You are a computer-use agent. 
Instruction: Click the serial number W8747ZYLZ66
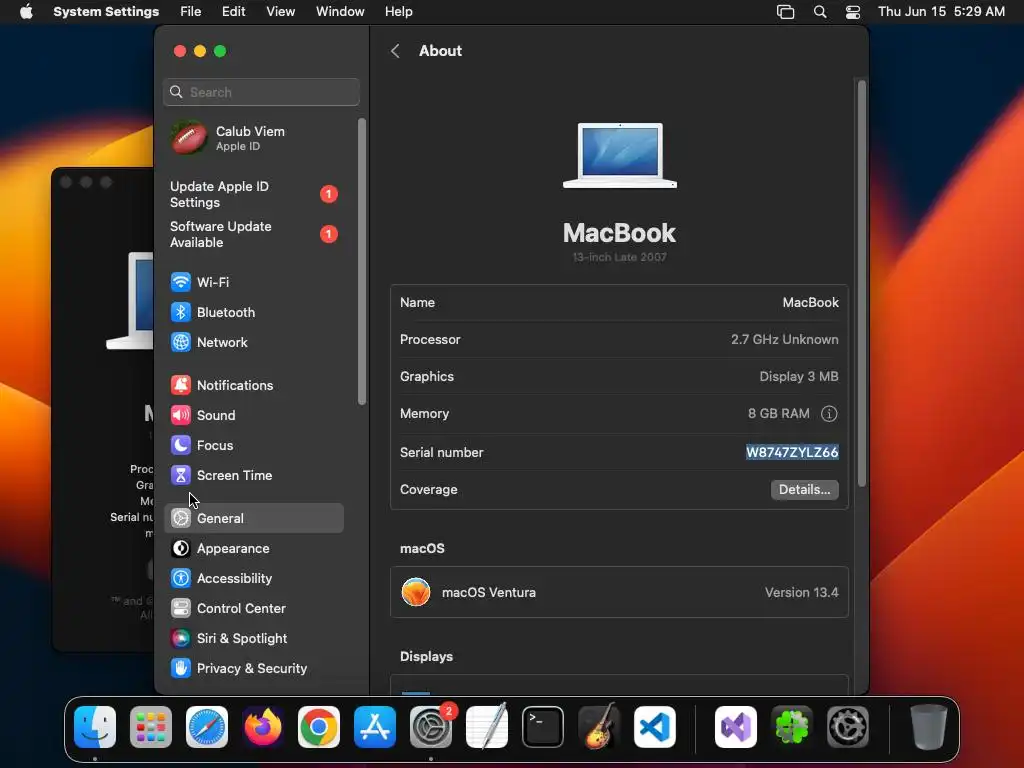pyautogui.click(x=792, y=452)
